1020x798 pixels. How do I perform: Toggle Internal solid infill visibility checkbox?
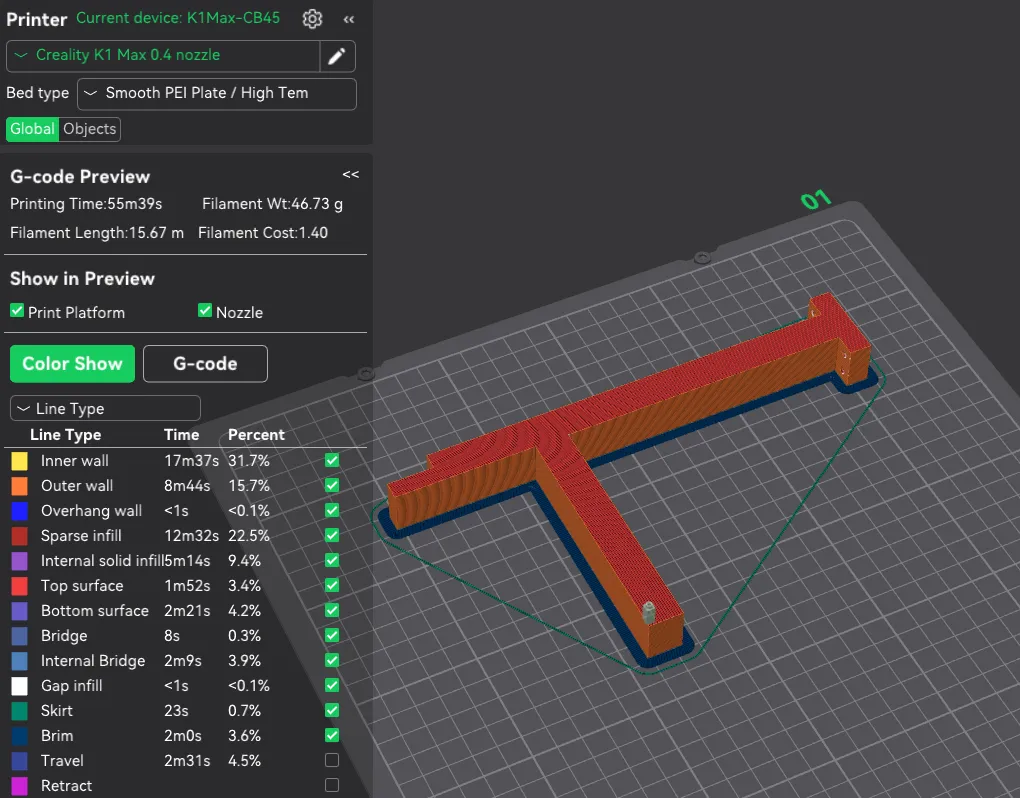tap(332, 561)
